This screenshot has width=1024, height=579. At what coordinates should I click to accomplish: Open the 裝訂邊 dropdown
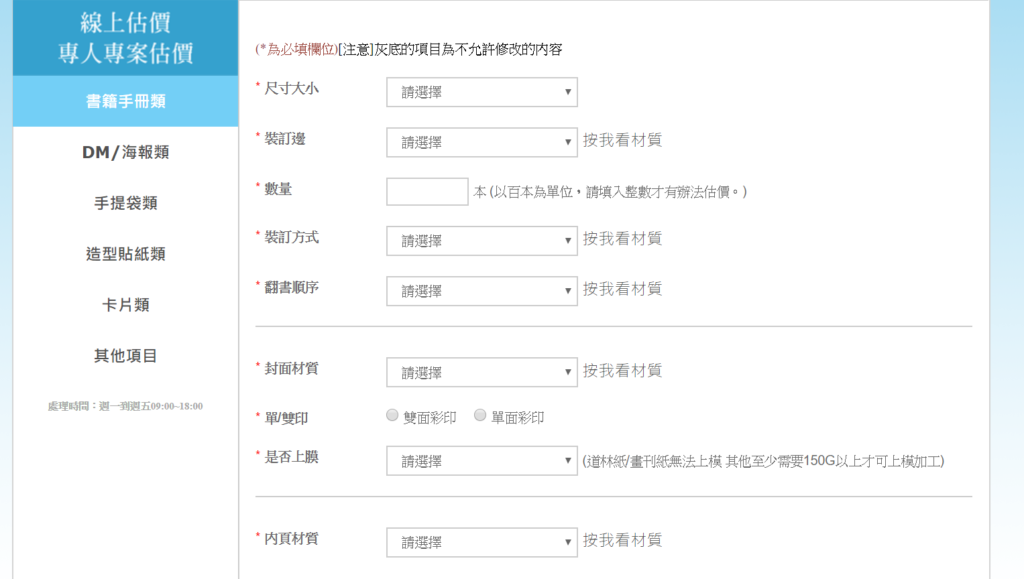click(481, 141)
